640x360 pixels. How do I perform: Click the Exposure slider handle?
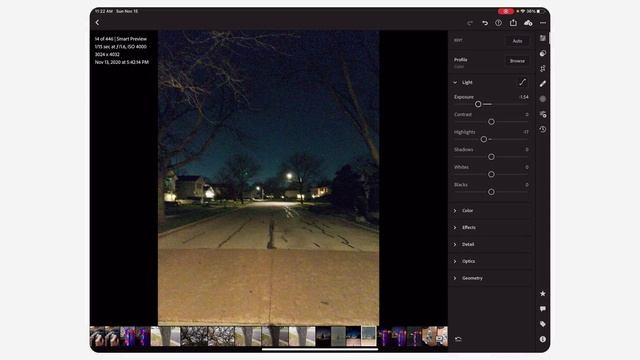click(x=478, y=104)
